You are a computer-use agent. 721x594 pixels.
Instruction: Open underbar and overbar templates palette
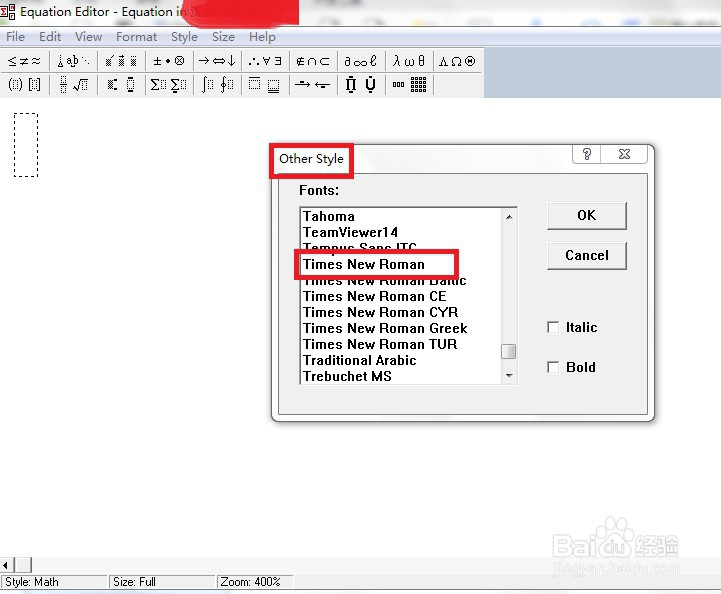265,85
